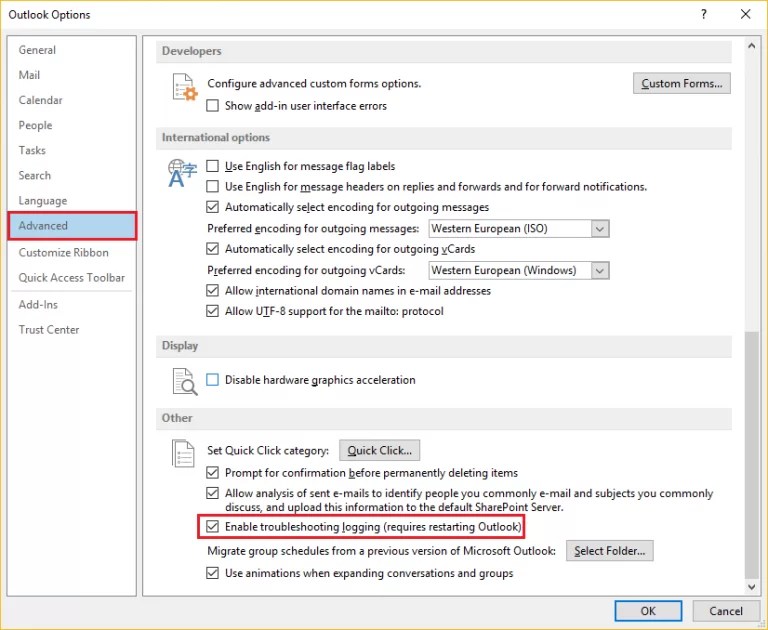Toggle Enable troubleshooting logging checkbox

(x=212, y=527)
